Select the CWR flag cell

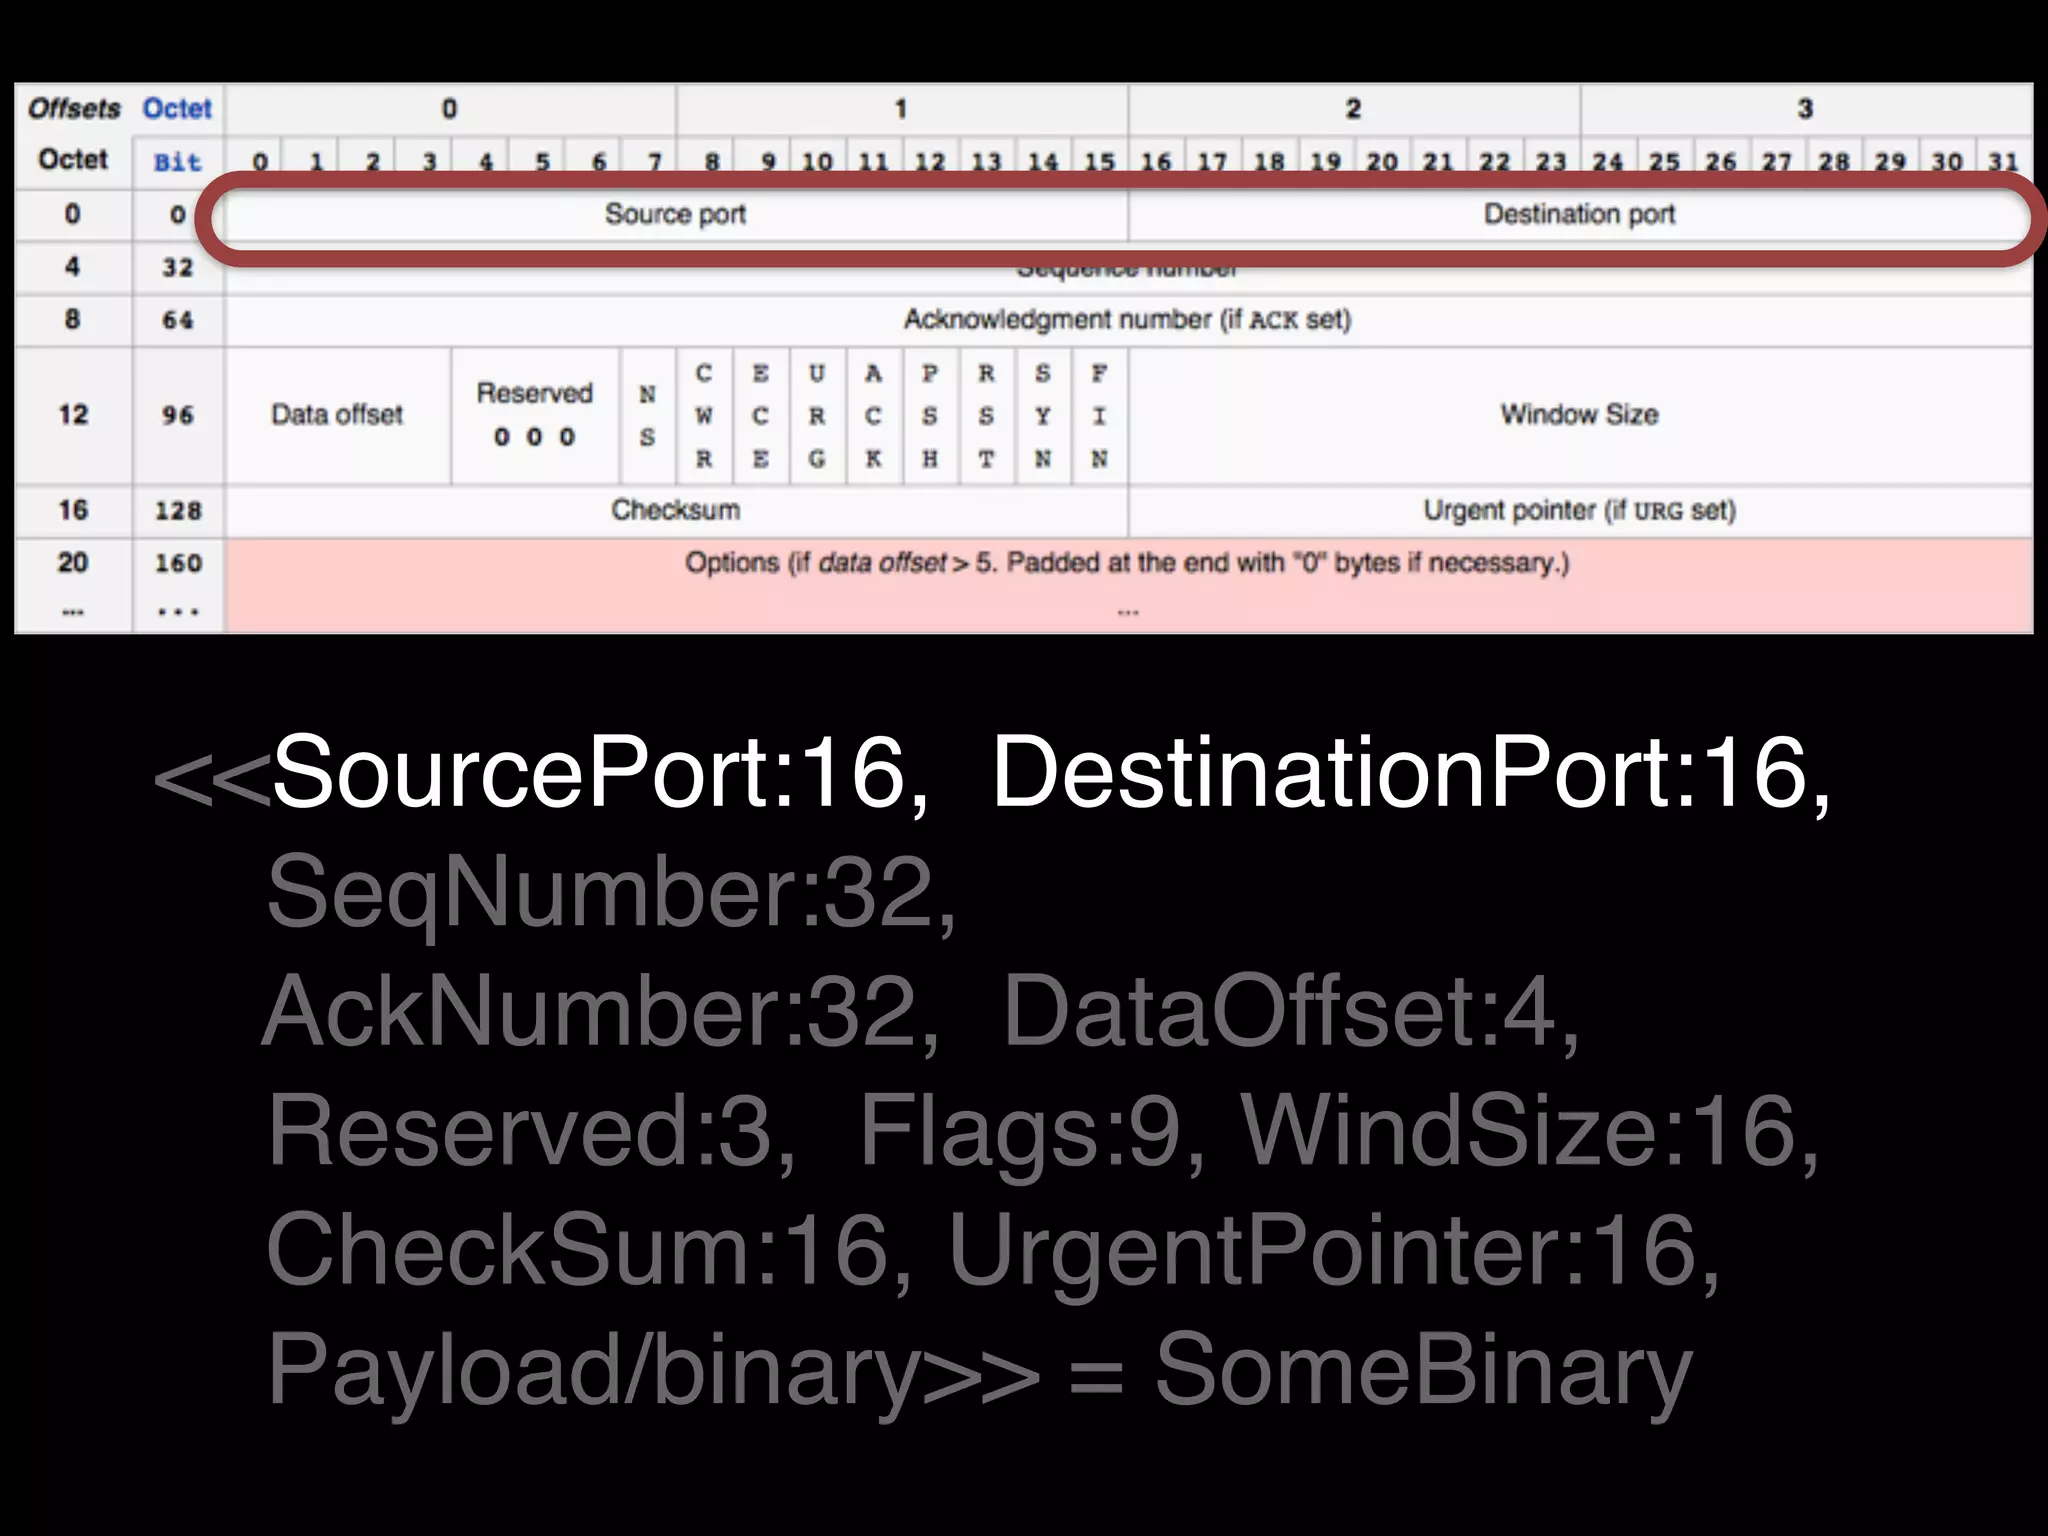704,415
